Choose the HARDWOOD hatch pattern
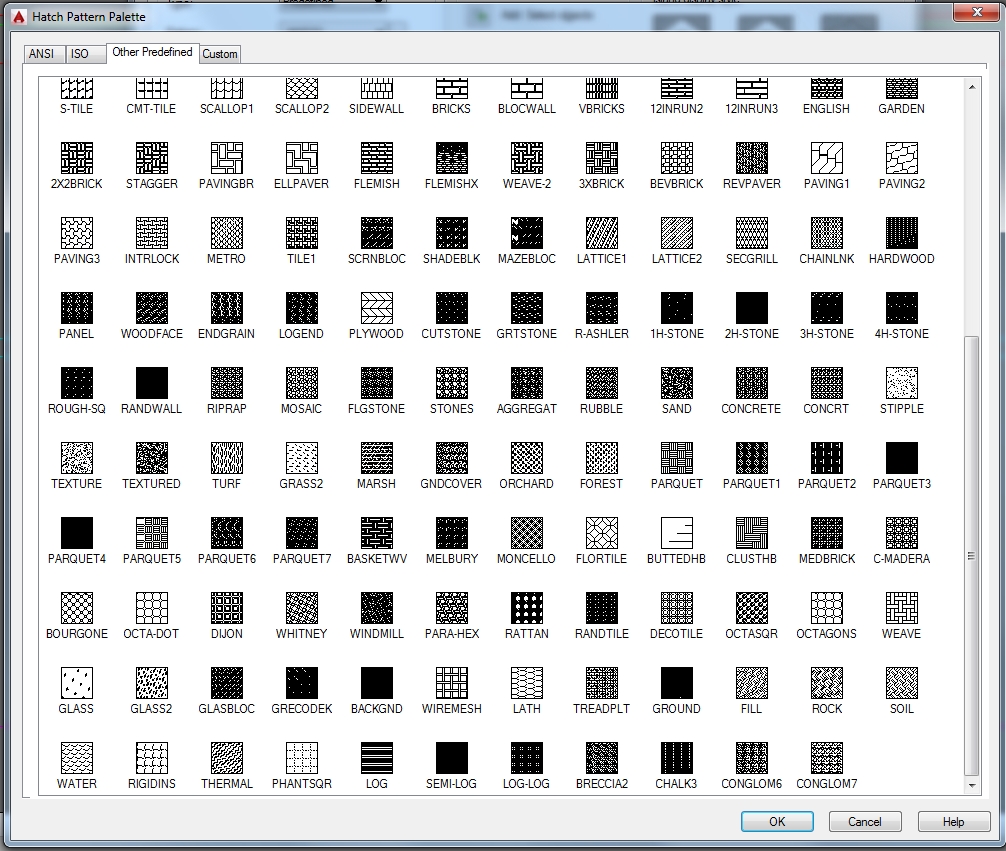This screenshot has width=1006, height=851. coord(901,233)
